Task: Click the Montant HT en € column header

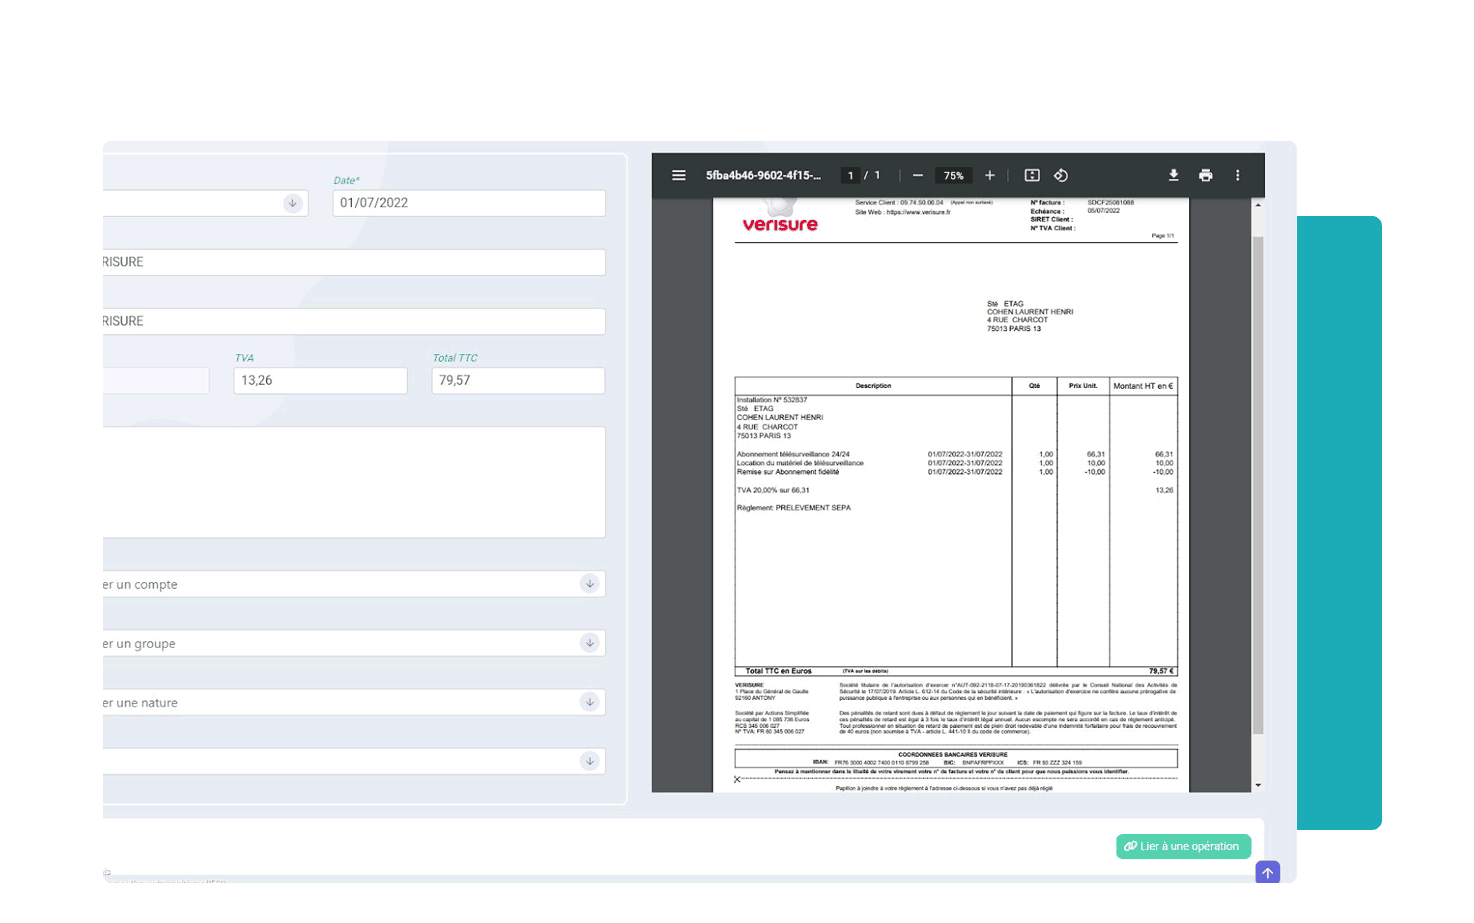Action: (x=1143, y=385)
